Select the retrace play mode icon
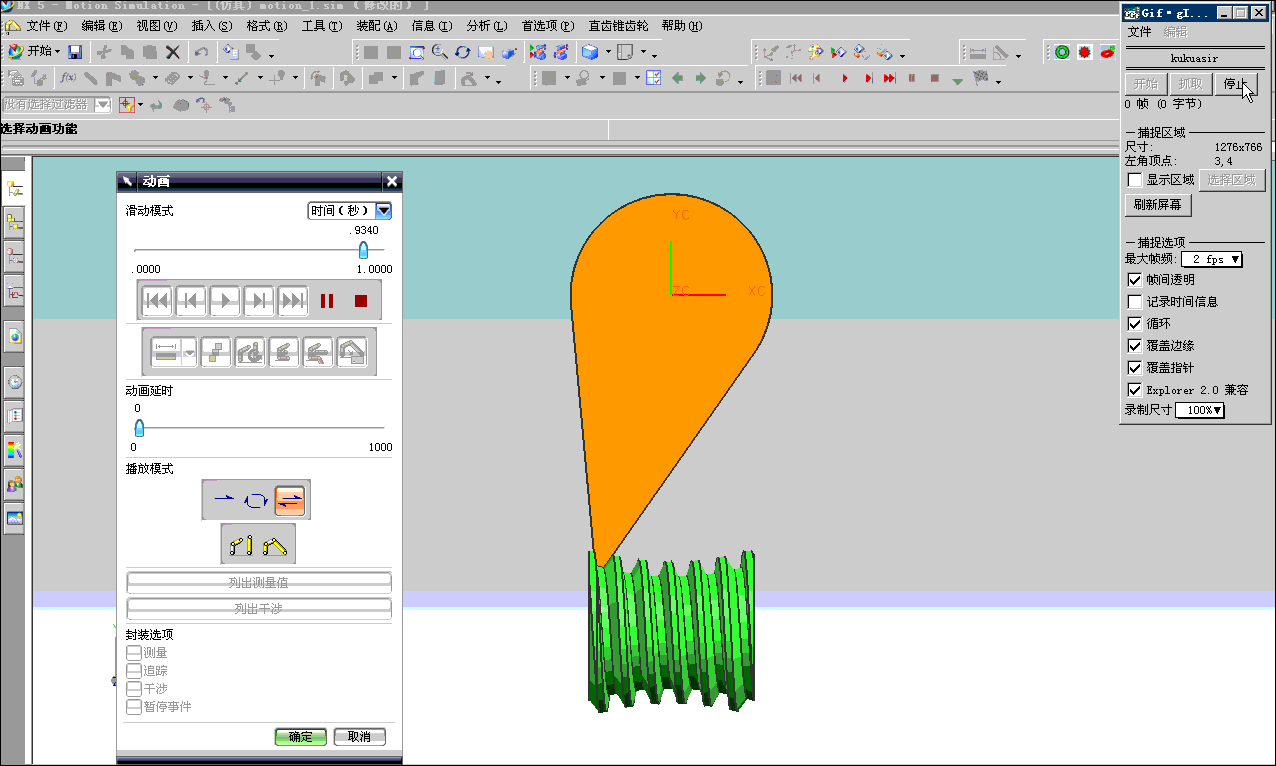This screenshot has height=766, width=1276. pos(291,498)
